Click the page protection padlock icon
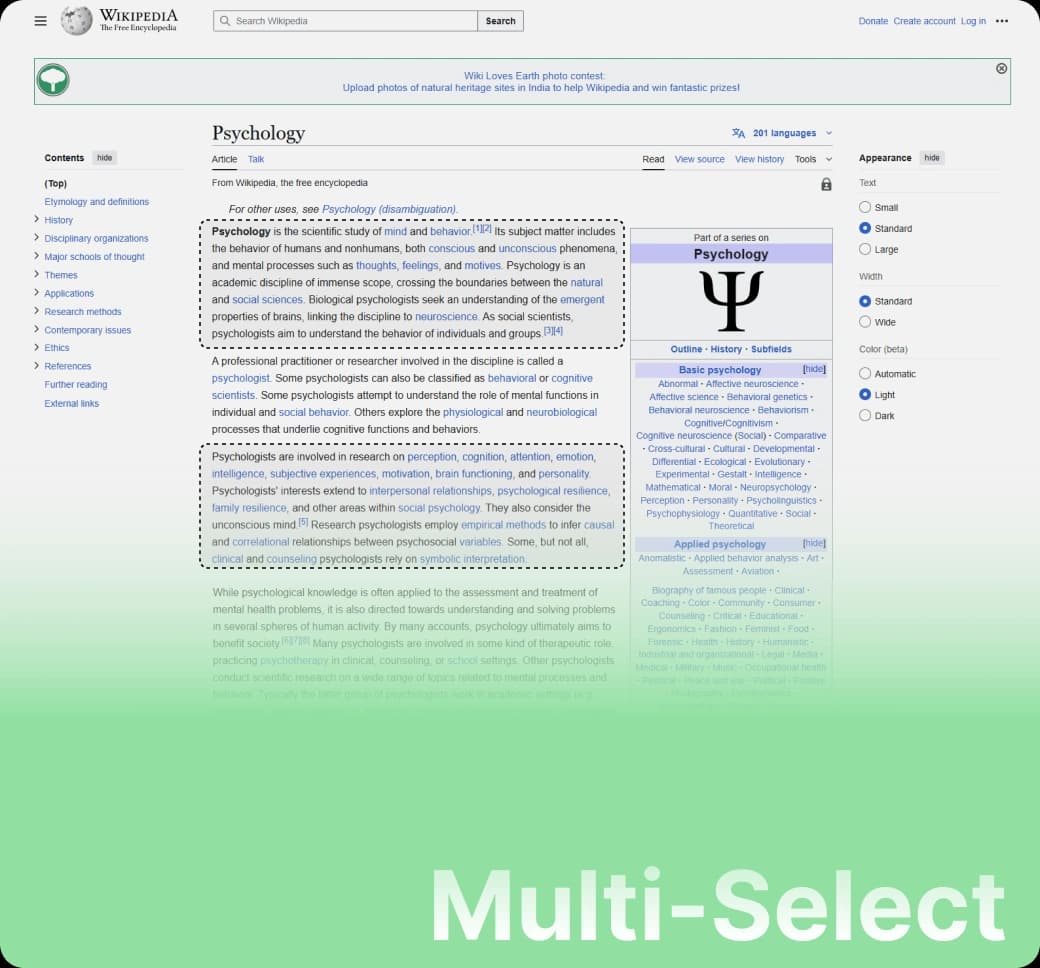 [826, 184]
